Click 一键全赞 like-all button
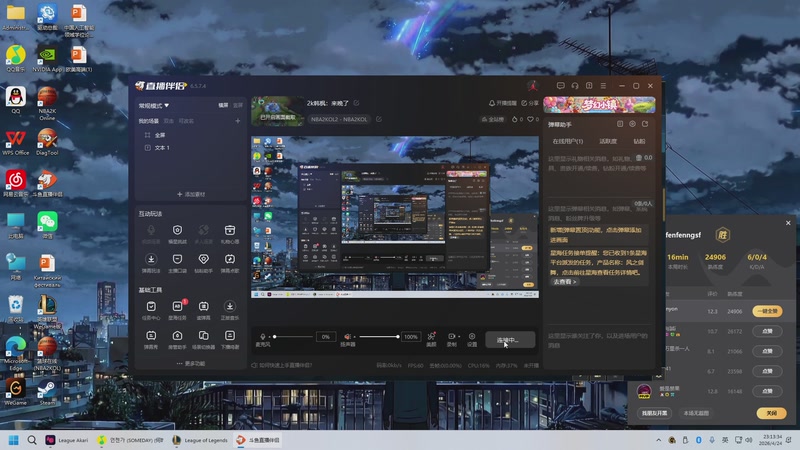The height and width of the screenshot is (450, 800). [767, 311]
